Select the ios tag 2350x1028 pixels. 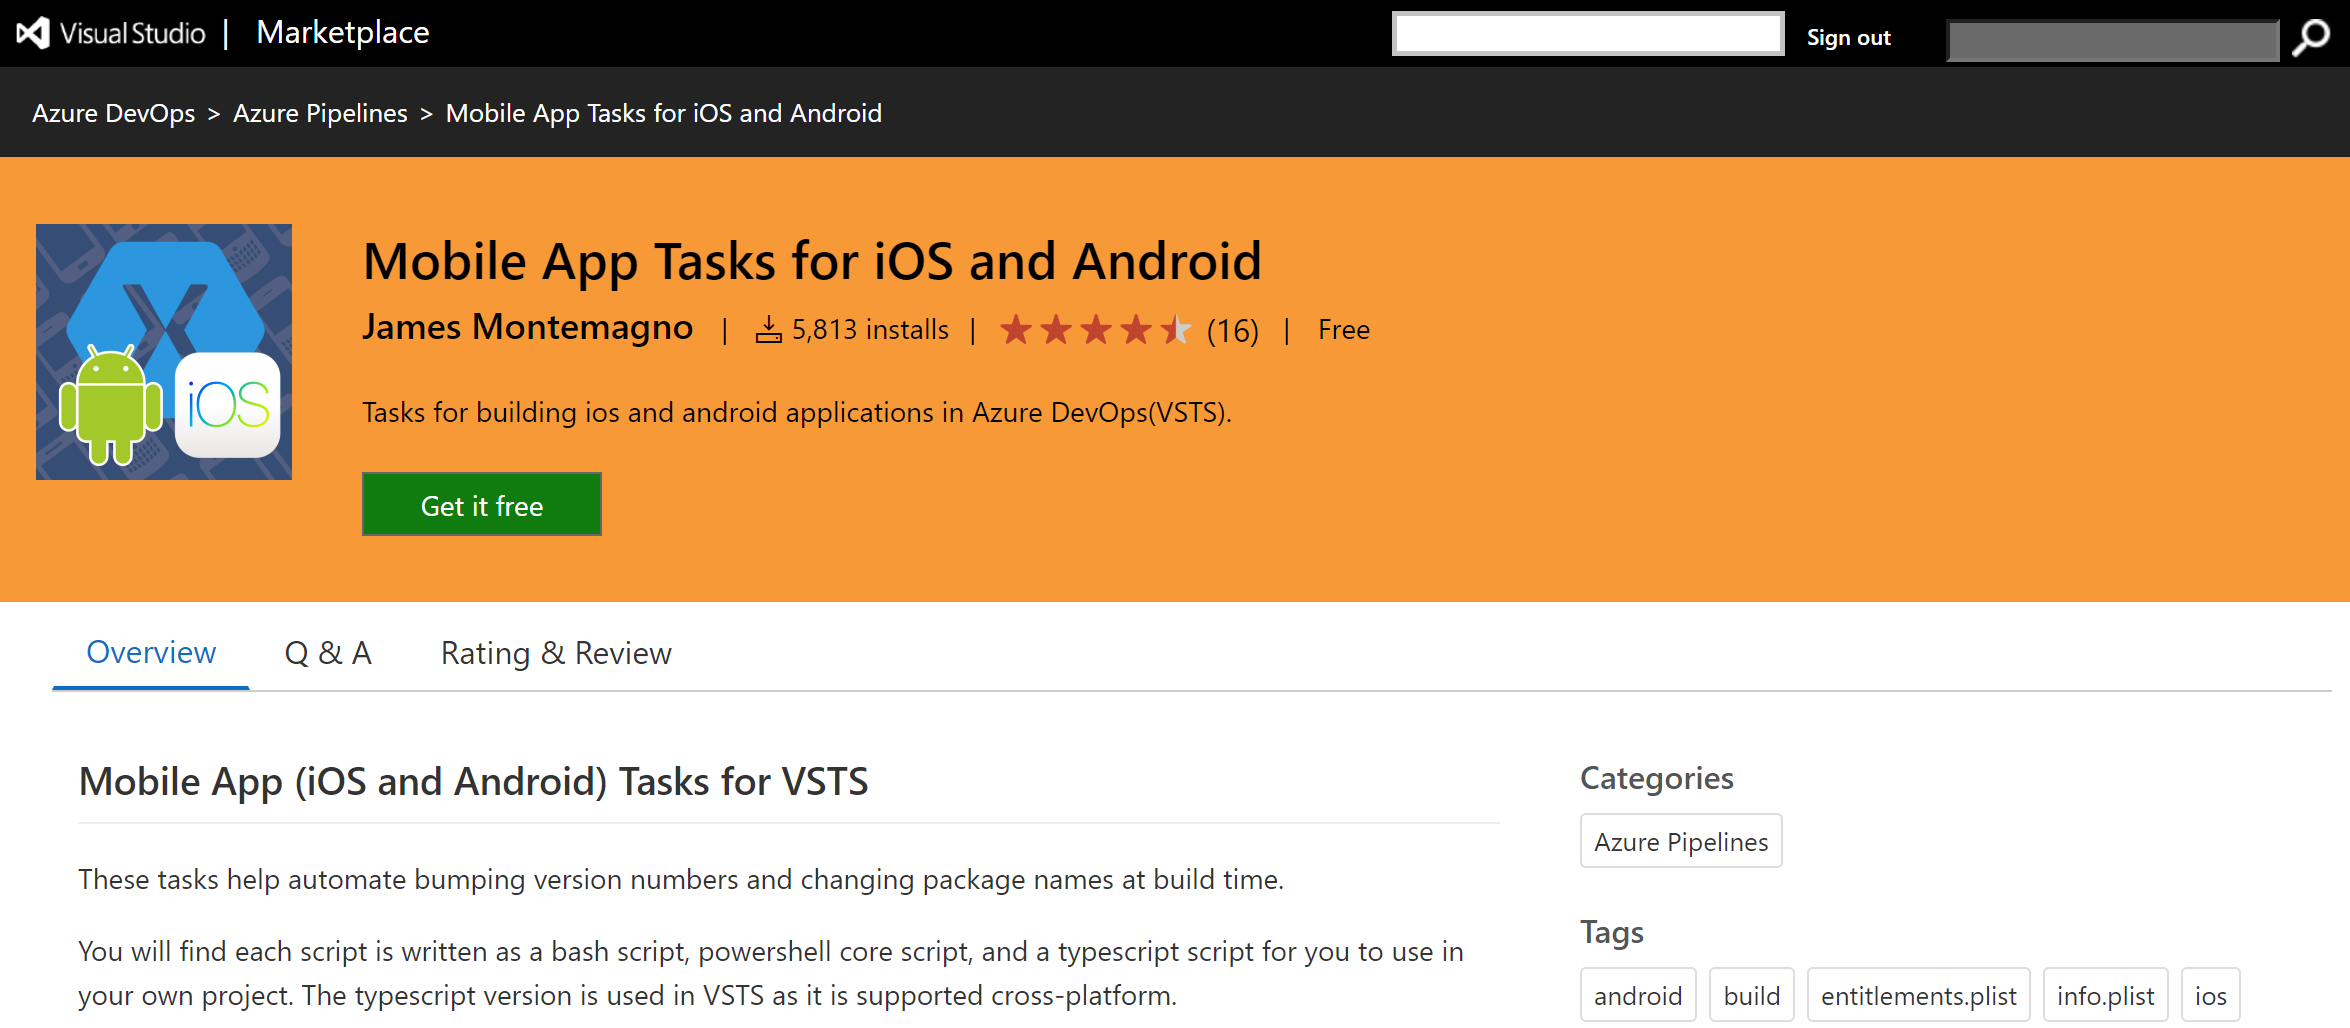[2211, 995]
